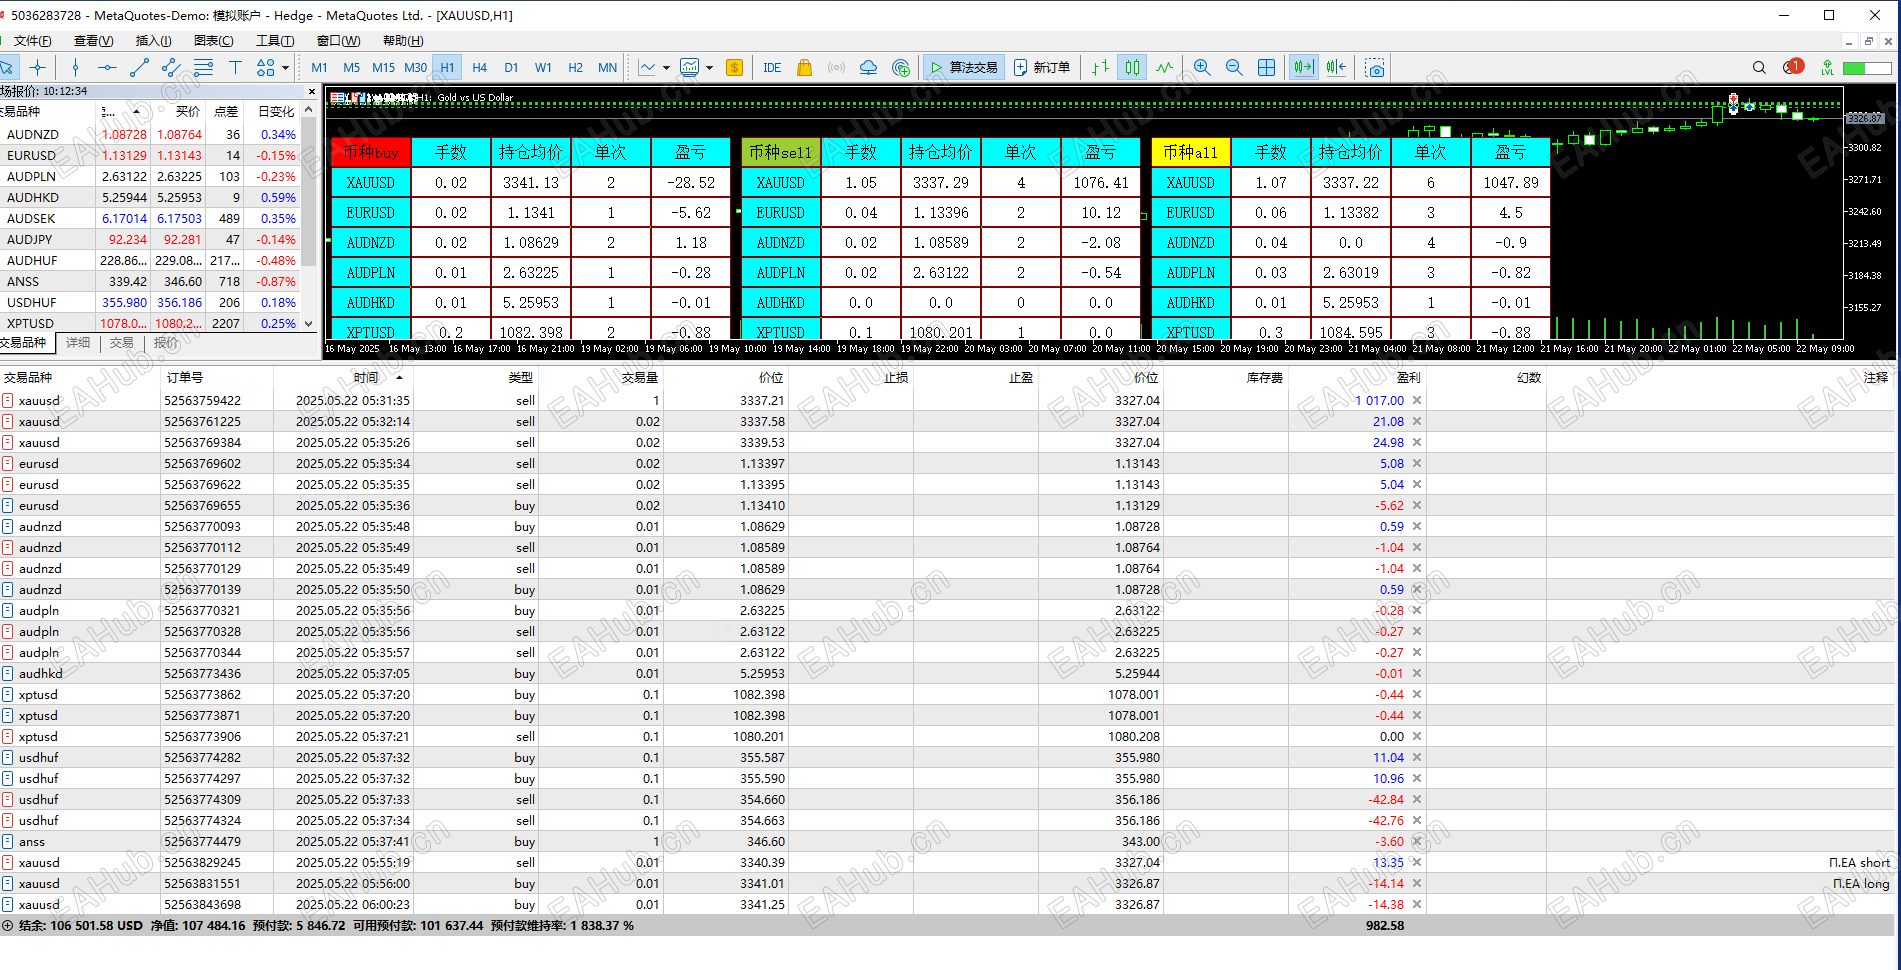Click the zoom in magnifier icon
The height and width of the screenshot is (970, 1901).
pos(1202,68)
